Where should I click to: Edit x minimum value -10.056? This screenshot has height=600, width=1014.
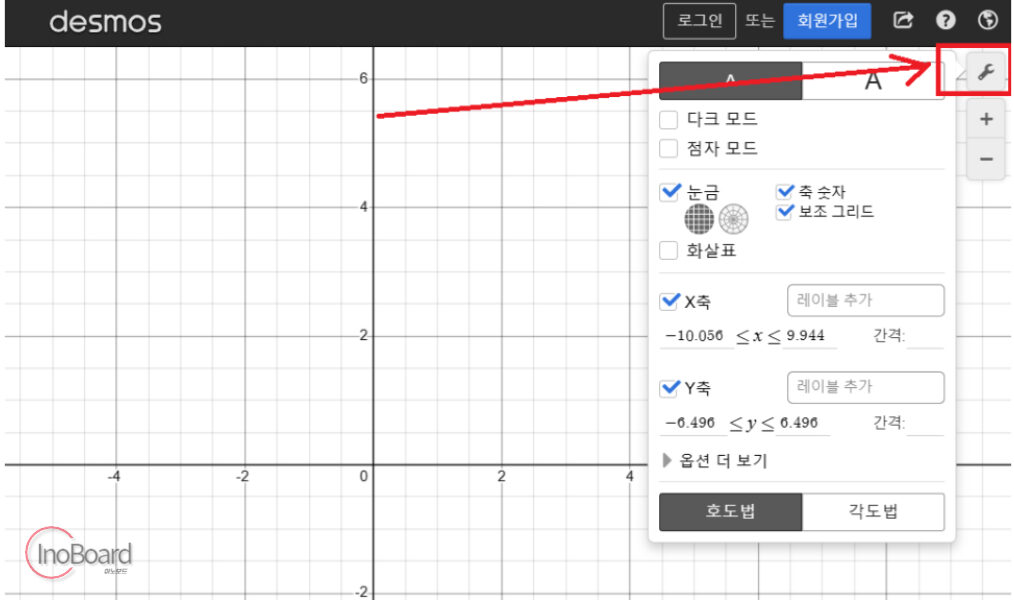point(695,336)
